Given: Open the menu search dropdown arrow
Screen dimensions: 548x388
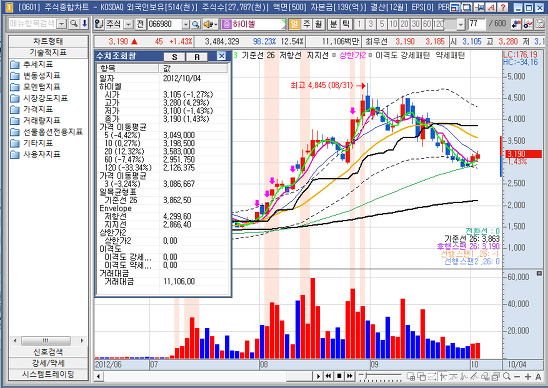Looking at the screenshot, I should pyautogui.click(x=62, y=24).
